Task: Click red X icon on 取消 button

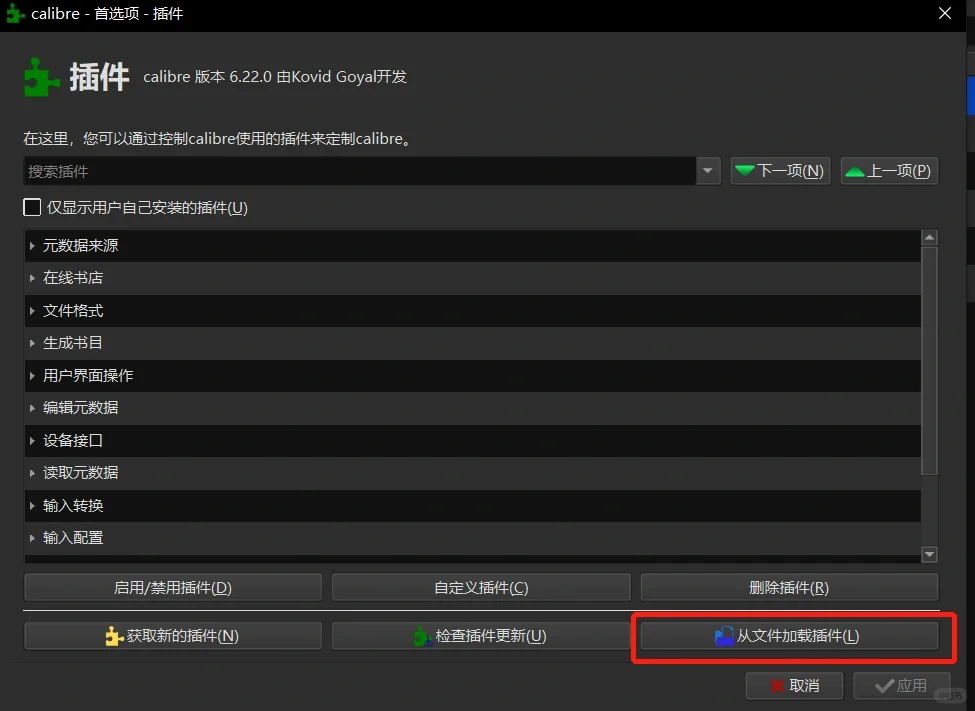Action: point(777,685)
